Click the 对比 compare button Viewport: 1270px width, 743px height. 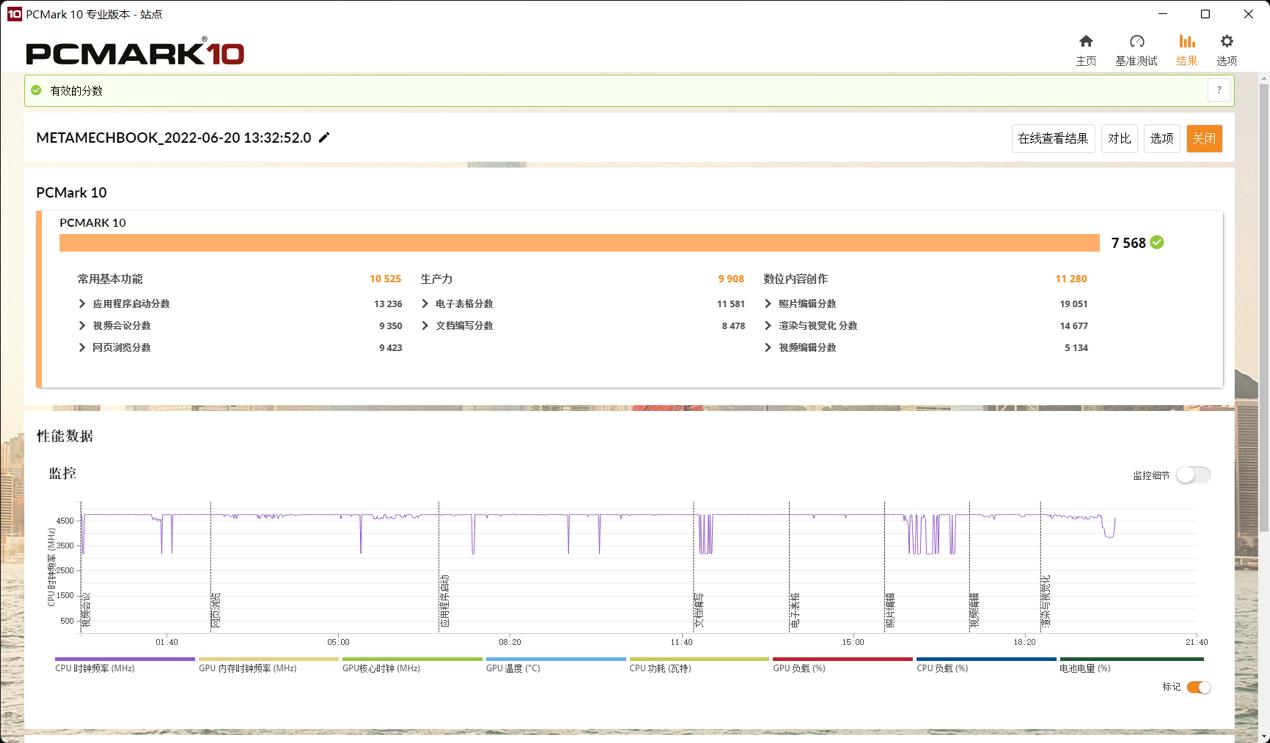coord(1119,139)
